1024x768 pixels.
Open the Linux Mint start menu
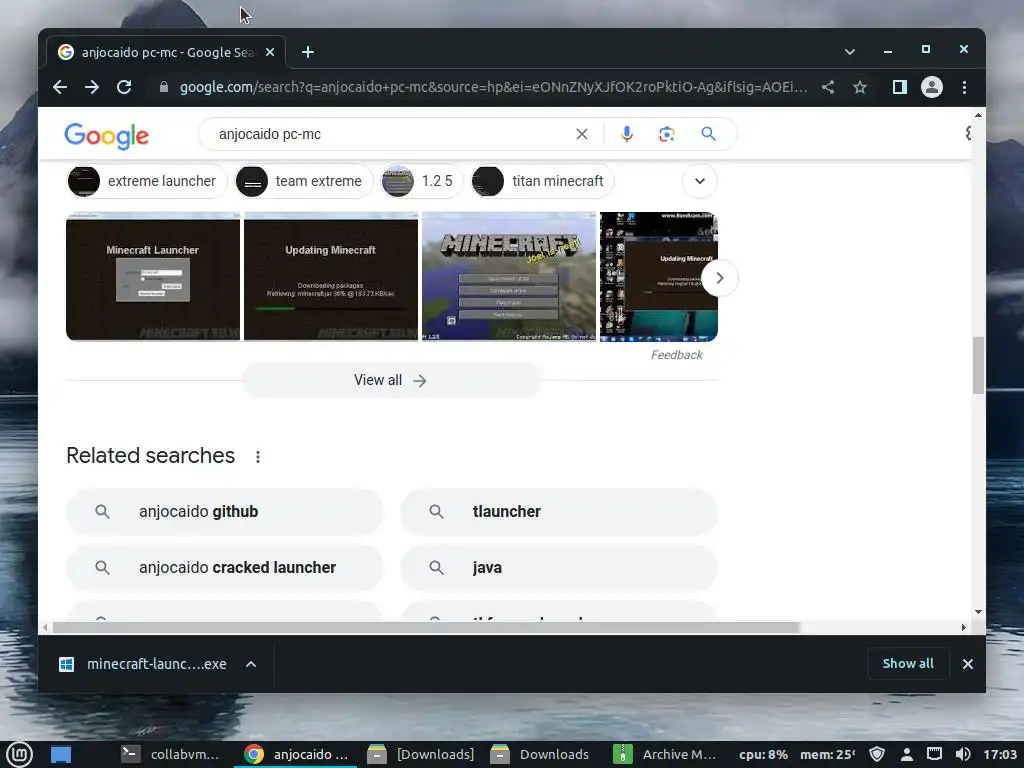pos(20,755)
